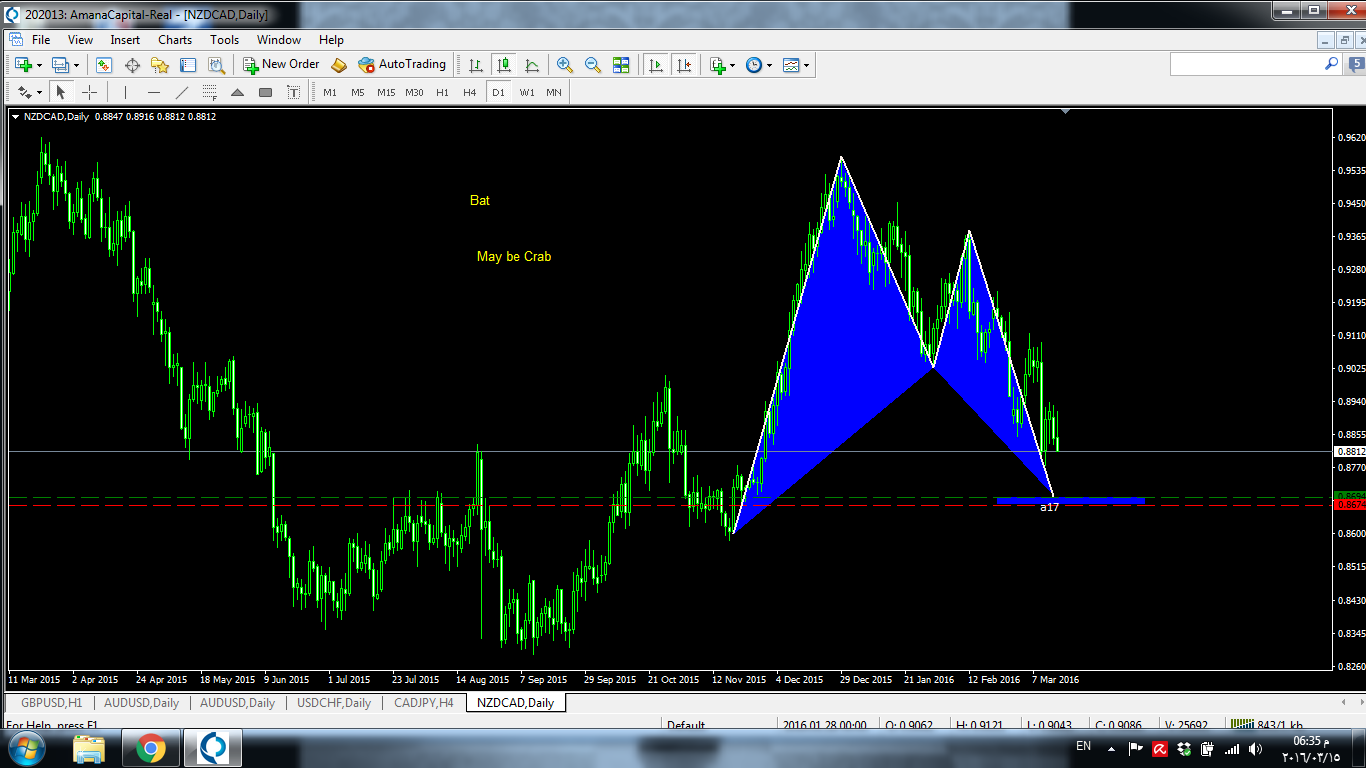Screen dimensions: 1366x768
Task: Open the Charts menu
Action: [x=175, y=40]
